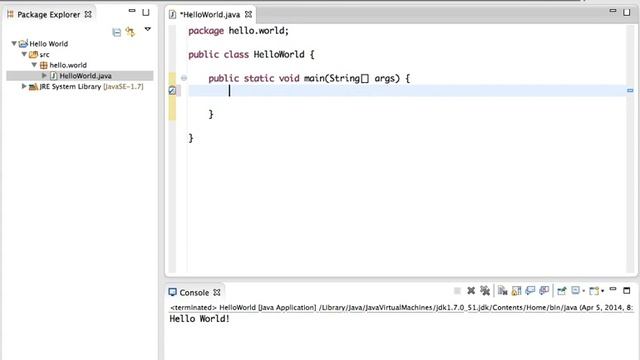
Task: Select the hello.world package
Action: point(68,65)
